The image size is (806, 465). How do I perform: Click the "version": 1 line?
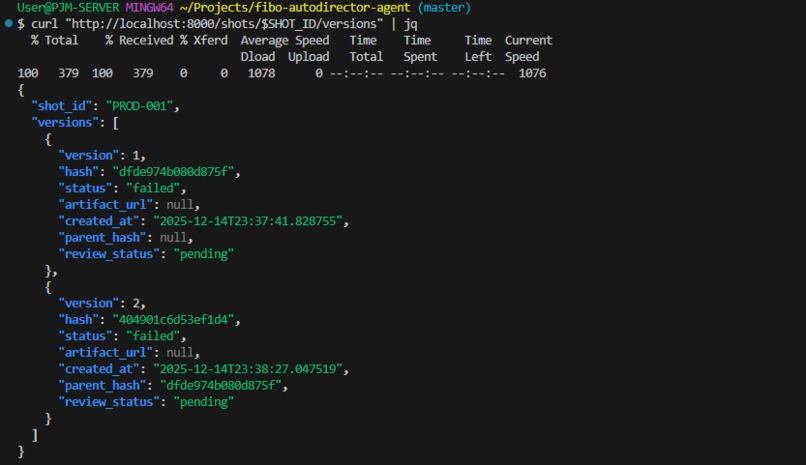coord(102,155)
